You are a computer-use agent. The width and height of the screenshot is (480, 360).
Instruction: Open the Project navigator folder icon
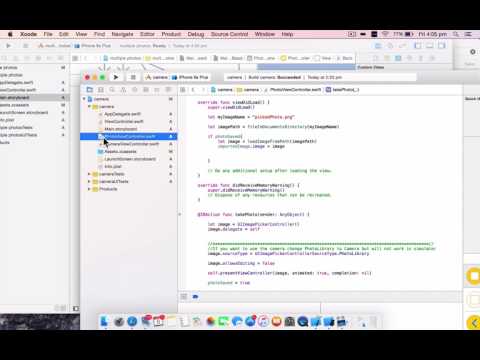89,90
